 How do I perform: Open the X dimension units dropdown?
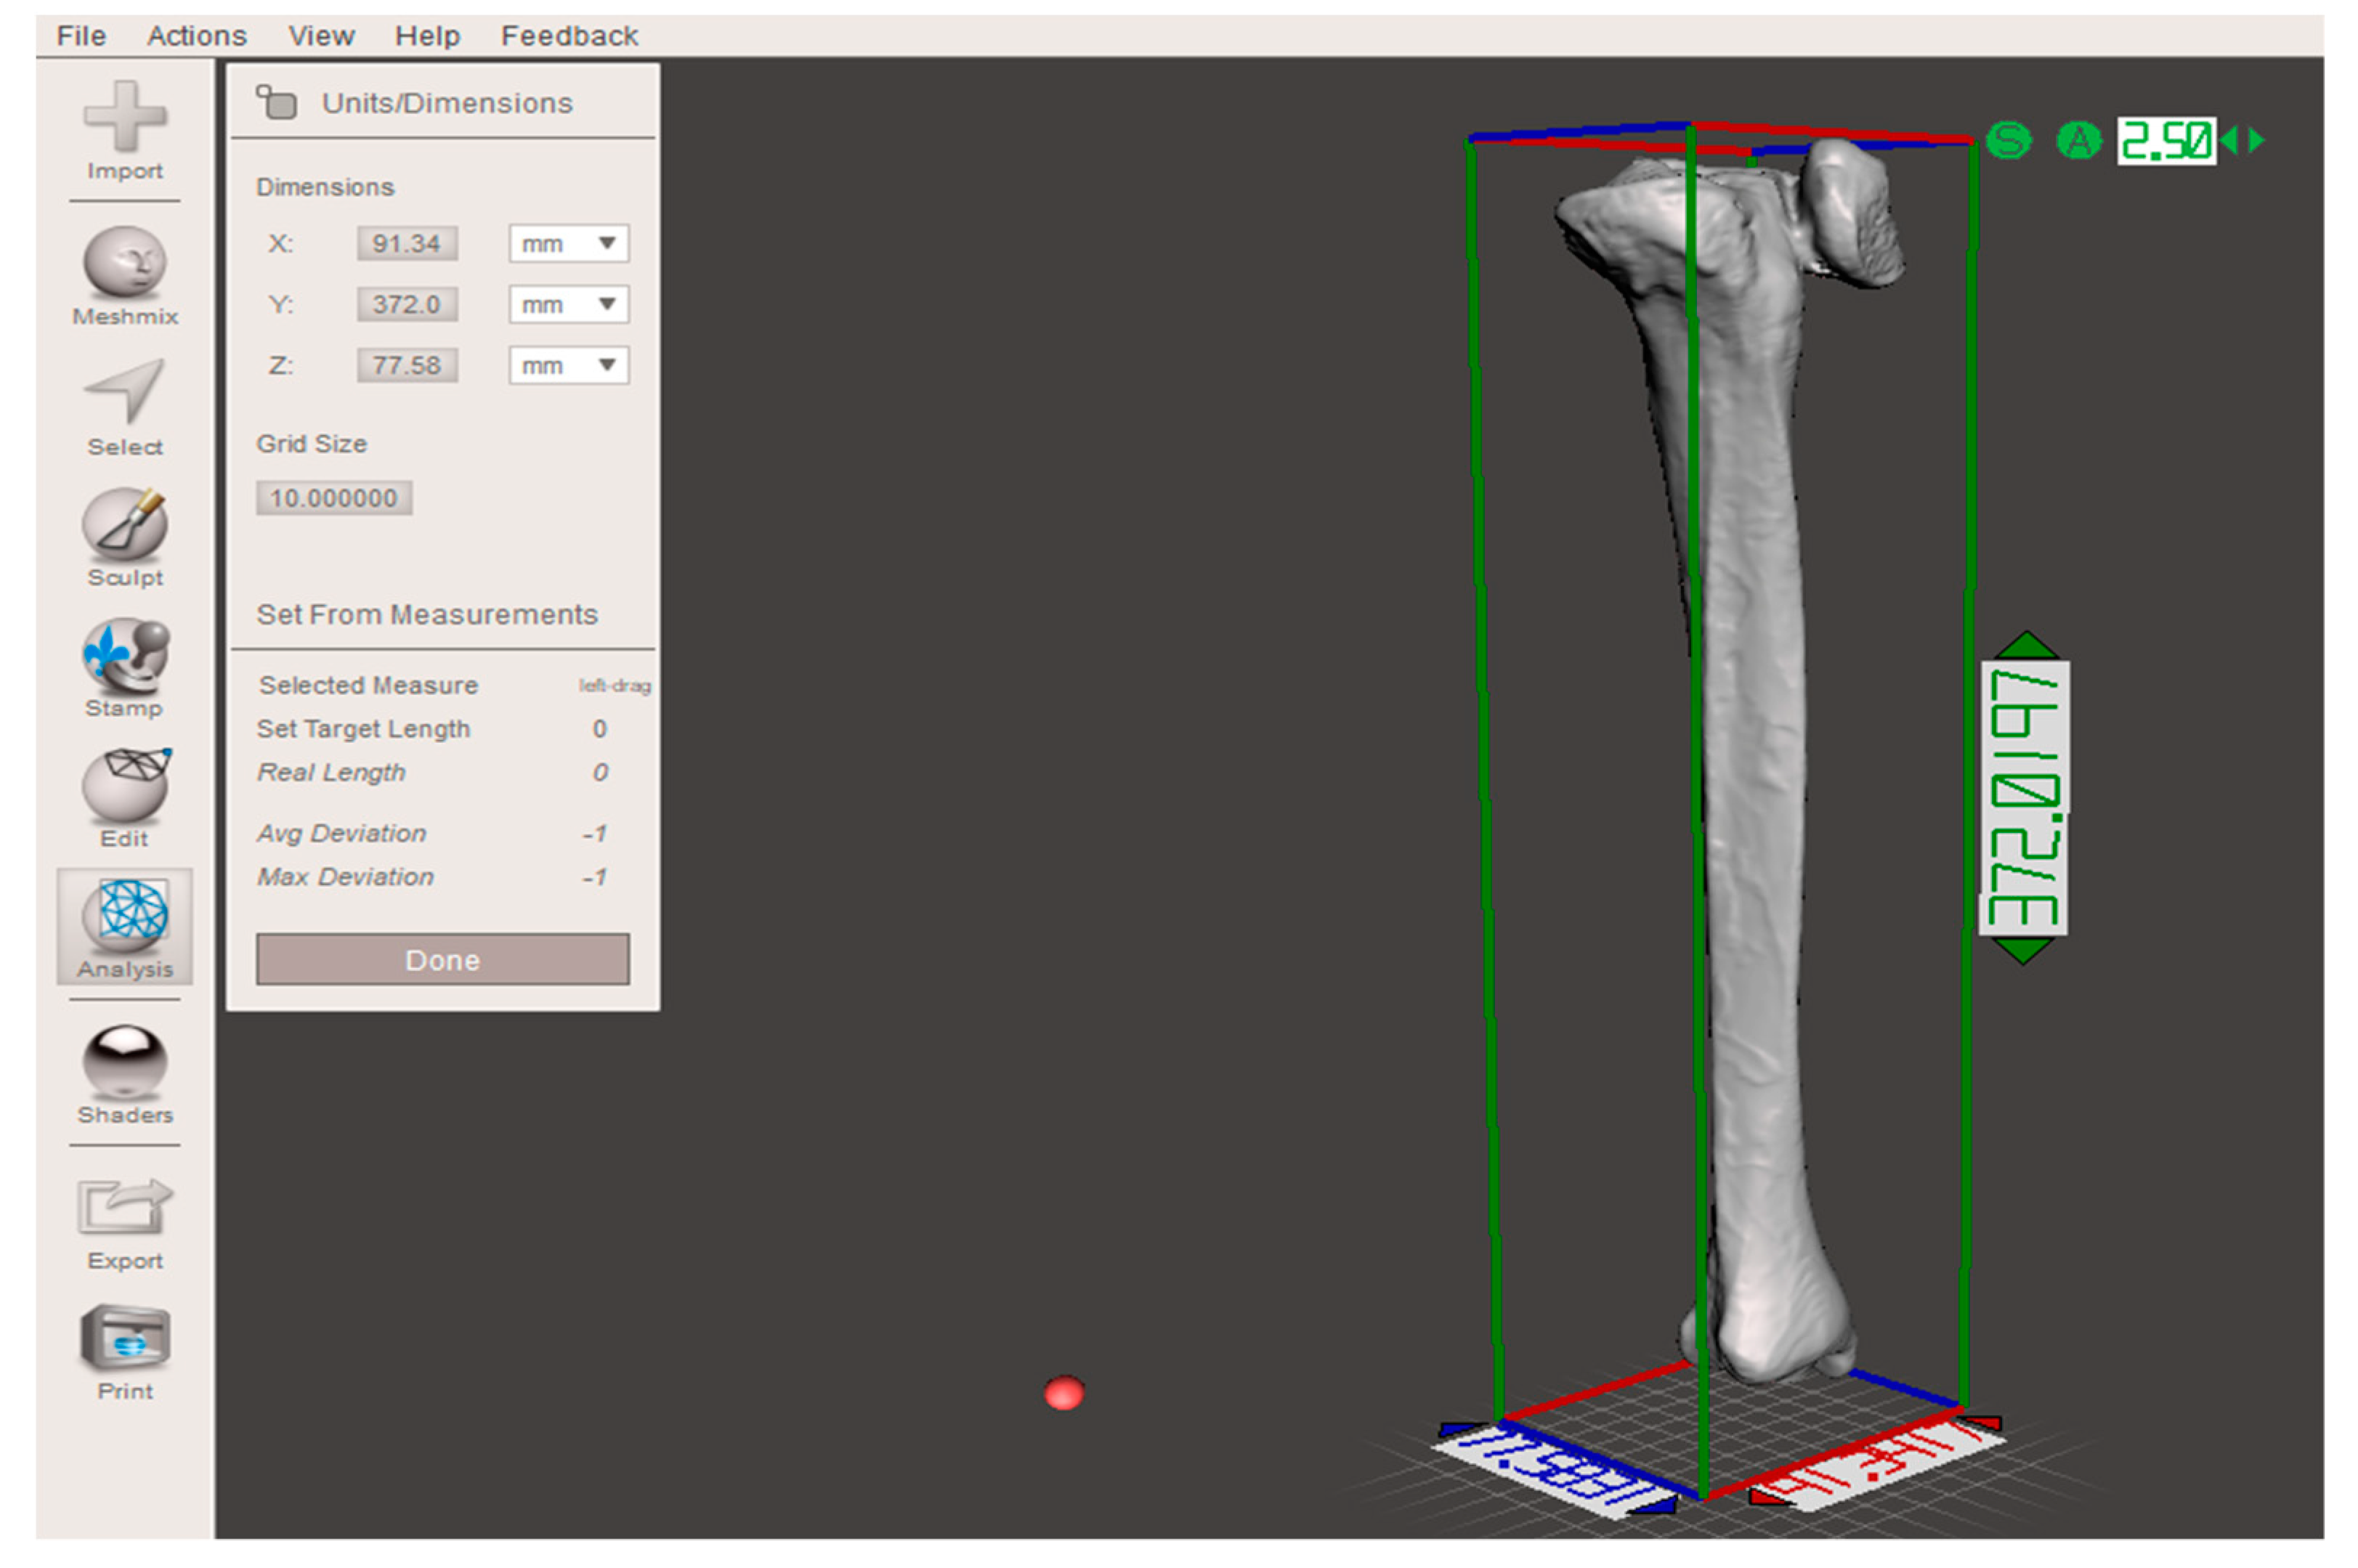568,244
